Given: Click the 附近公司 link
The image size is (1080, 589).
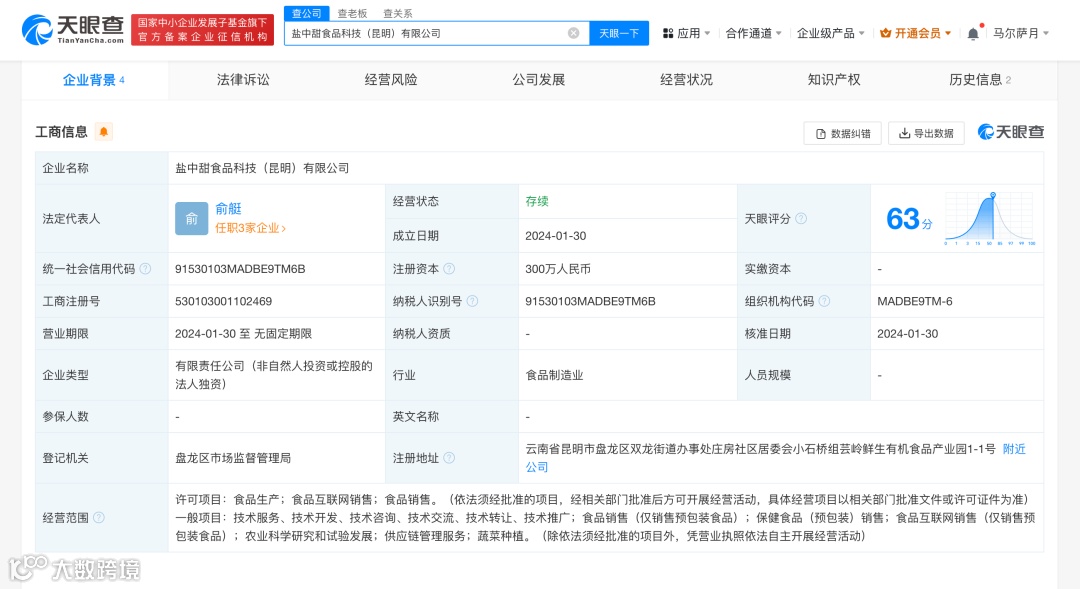Looking at the screenshot, I should coord(776,457).
